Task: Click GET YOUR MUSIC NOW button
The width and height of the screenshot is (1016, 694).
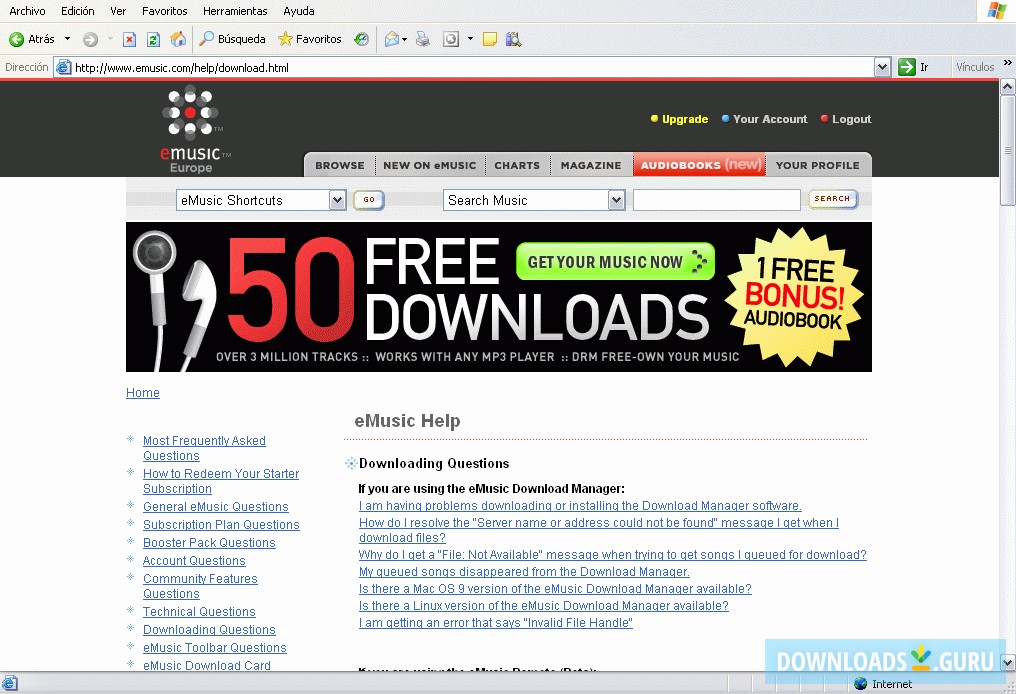Action: click(615, 261)
